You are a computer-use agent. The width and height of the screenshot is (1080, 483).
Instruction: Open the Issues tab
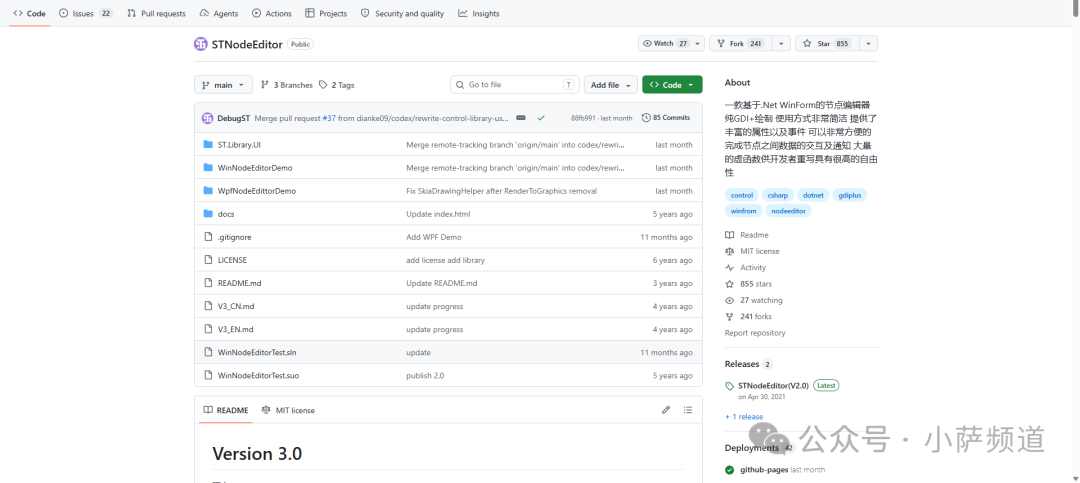(x=85, y=13)
